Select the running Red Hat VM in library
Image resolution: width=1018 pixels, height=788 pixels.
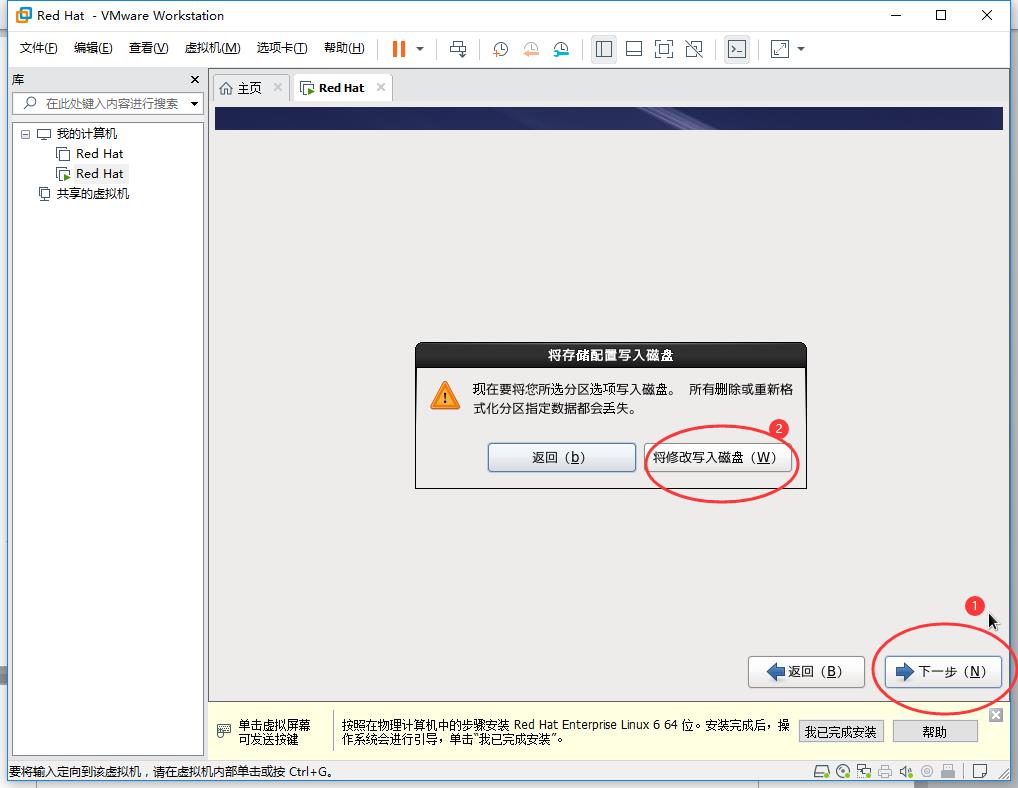(x=99, y=174)
